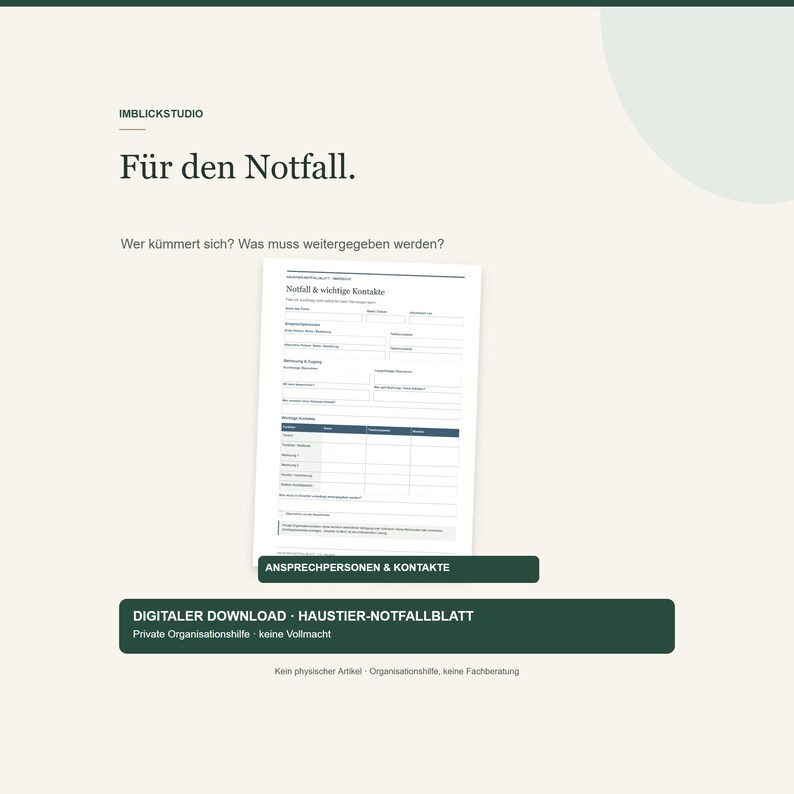Click the 'Notfall & wichtige Kontakte' document title
Image resolution: width=794 pixels, height=794 pixels.
tap(335, 290)
